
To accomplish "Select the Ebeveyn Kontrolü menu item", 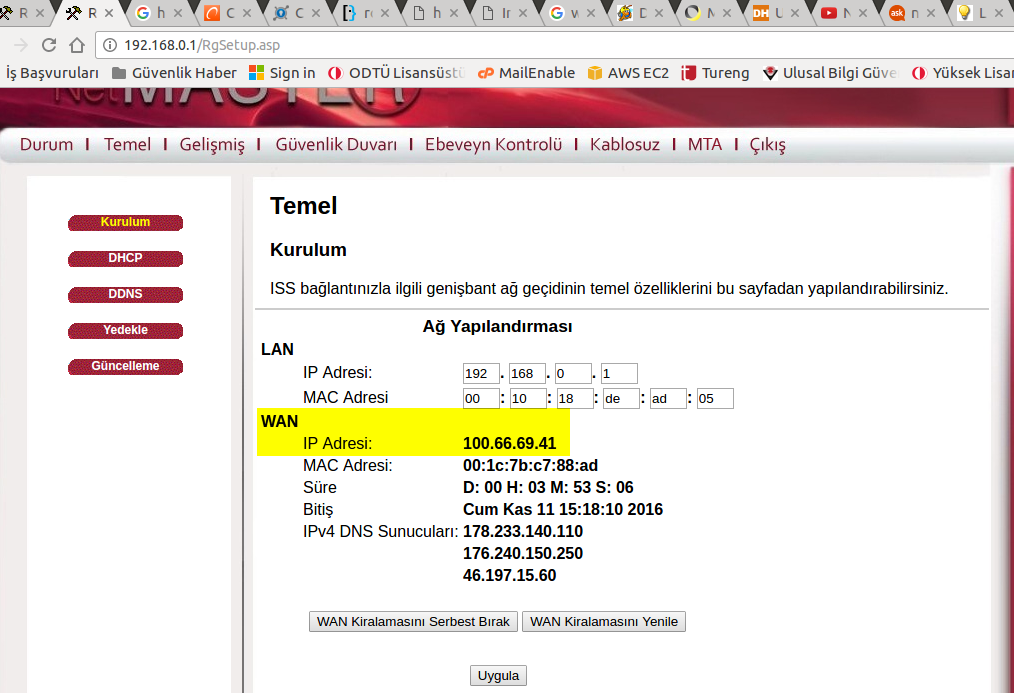I will point(493,144).
